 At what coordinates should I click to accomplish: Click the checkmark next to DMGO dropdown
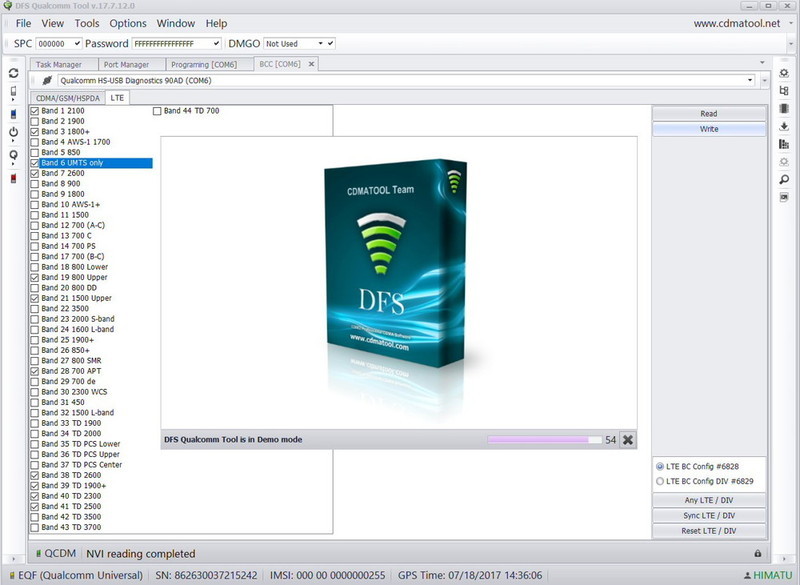[x=330, y=43]
